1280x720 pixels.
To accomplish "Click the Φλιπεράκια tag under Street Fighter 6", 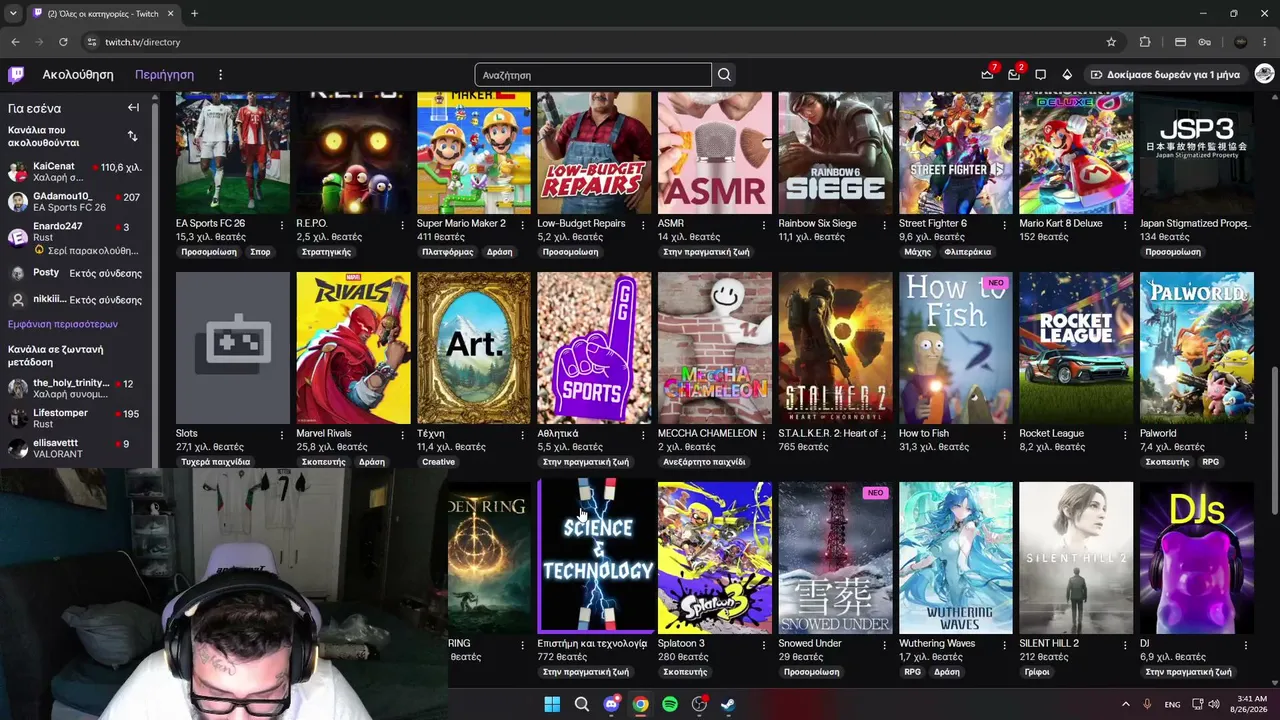I will click(x=967, y=252).
